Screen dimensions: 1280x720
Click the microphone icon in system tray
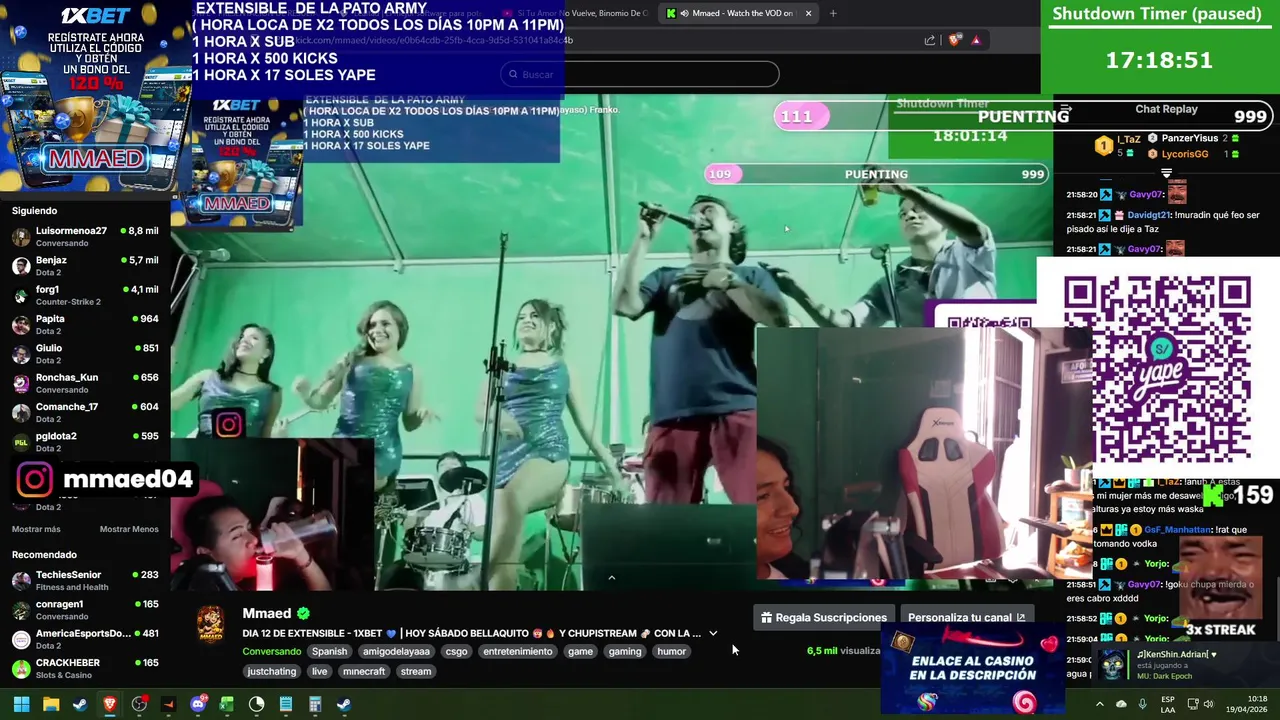(x=1142, y=704)
